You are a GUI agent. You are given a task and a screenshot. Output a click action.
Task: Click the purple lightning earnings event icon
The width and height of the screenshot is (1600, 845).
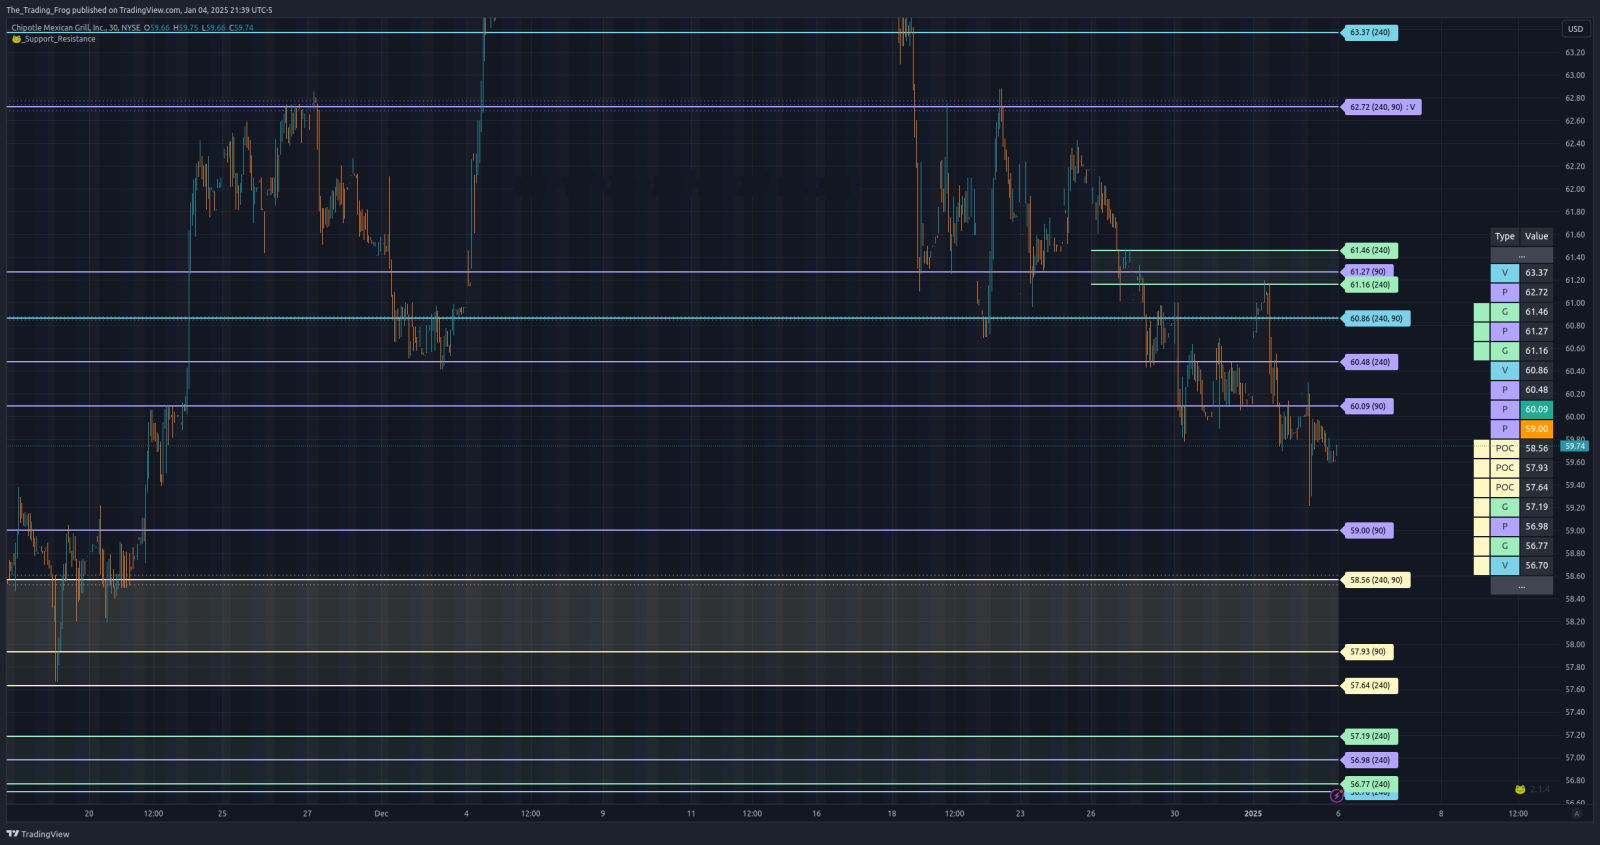1337,796
